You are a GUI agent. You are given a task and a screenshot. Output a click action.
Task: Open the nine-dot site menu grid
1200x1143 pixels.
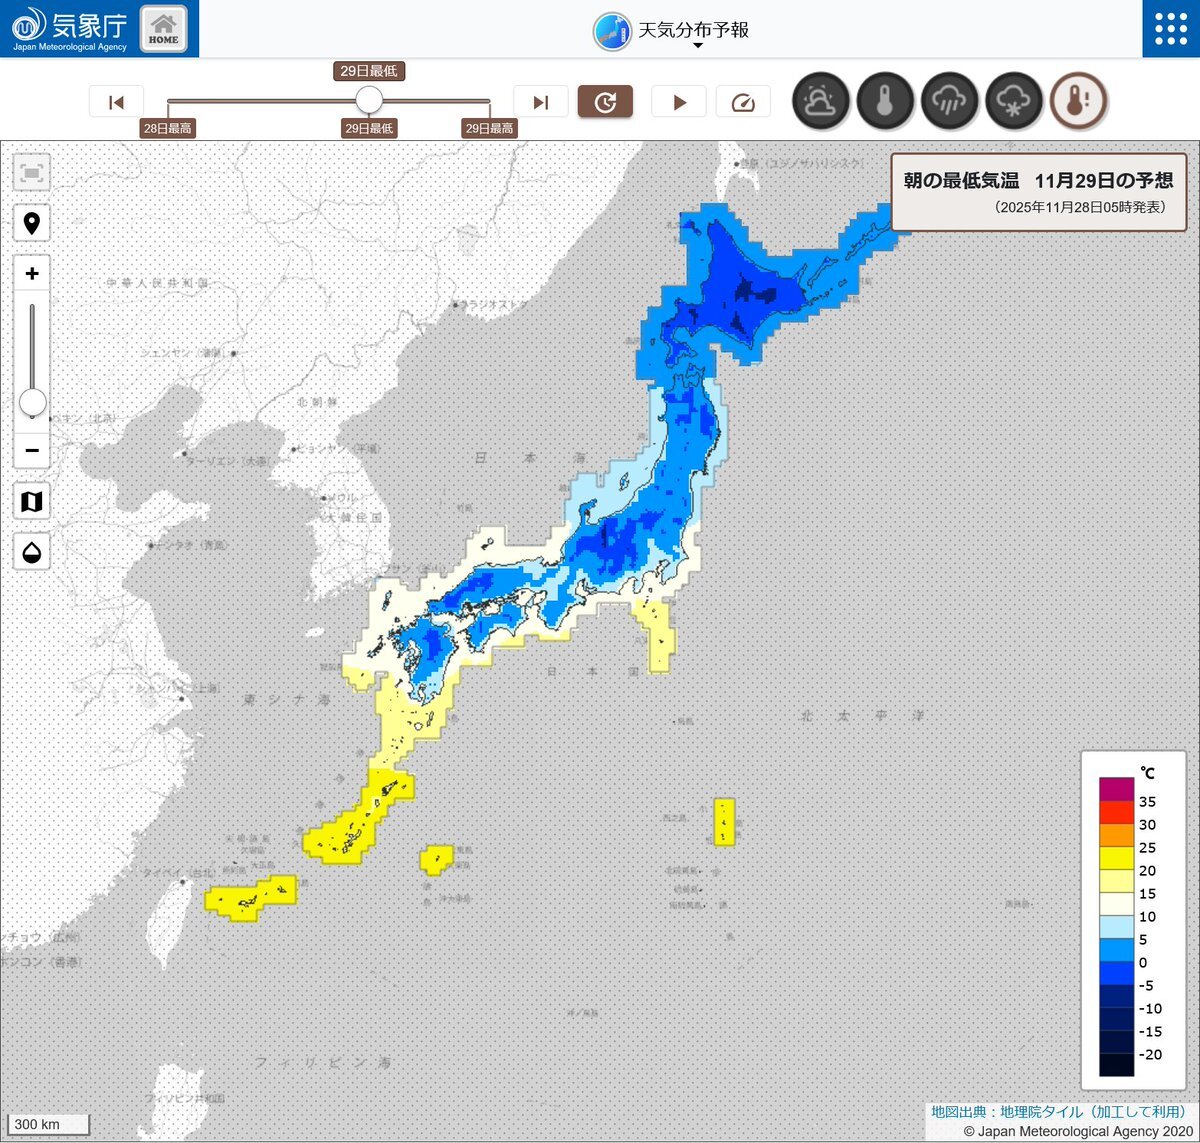(1170, 29)
